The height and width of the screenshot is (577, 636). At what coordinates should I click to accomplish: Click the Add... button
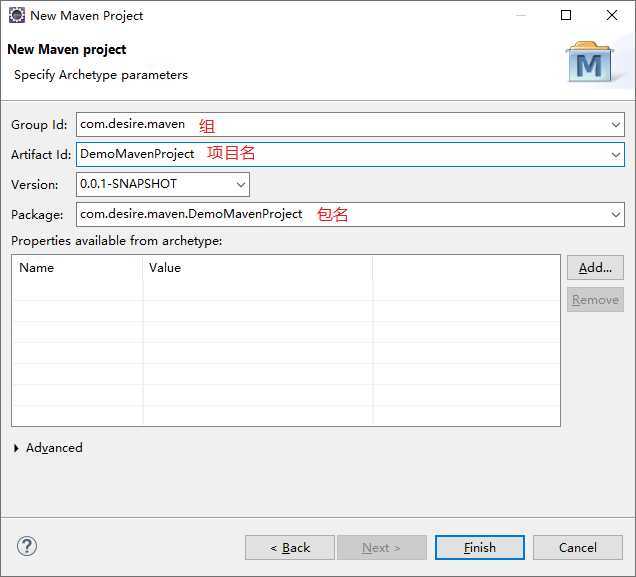(x=595, y=268)
